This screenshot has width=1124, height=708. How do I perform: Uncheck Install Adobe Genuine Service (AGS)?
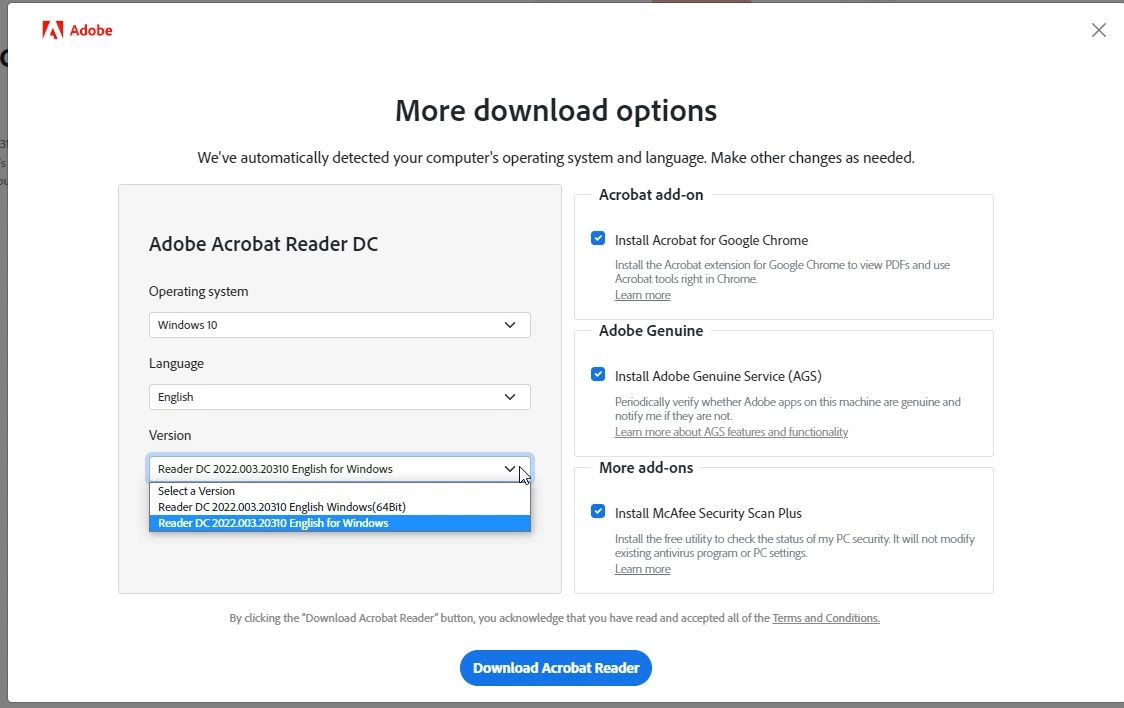pos(598,374)
